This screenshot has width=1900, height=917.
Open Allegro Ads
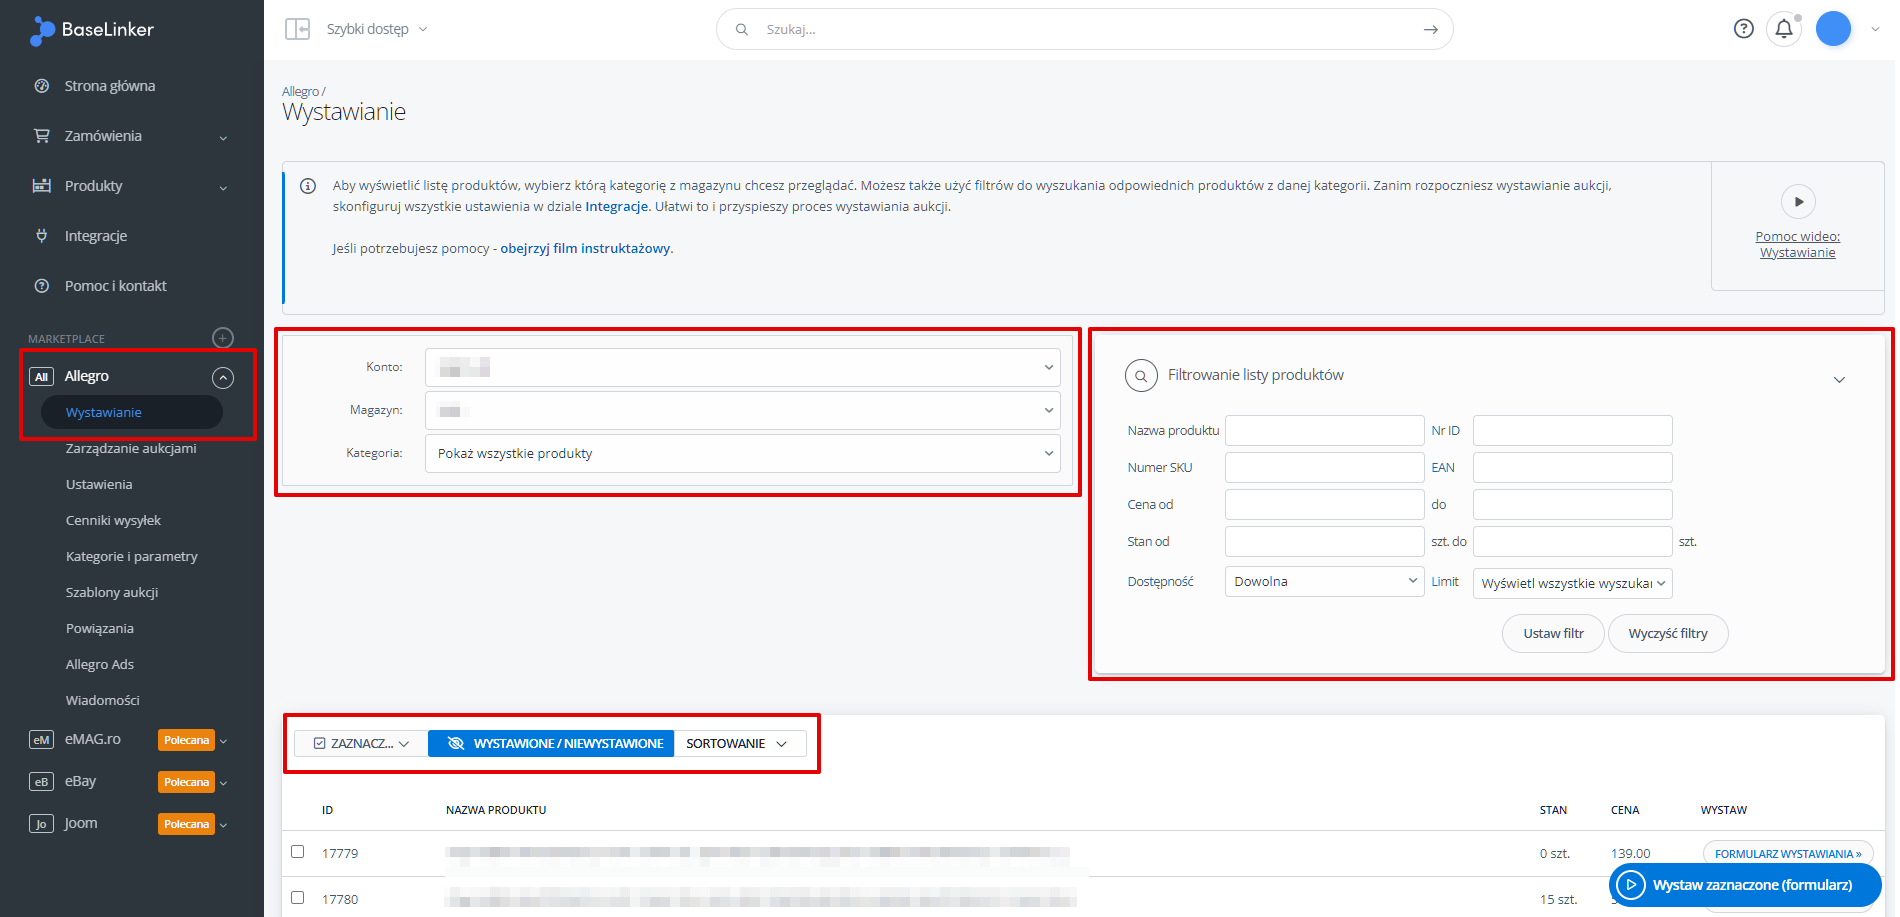(100, 664)
